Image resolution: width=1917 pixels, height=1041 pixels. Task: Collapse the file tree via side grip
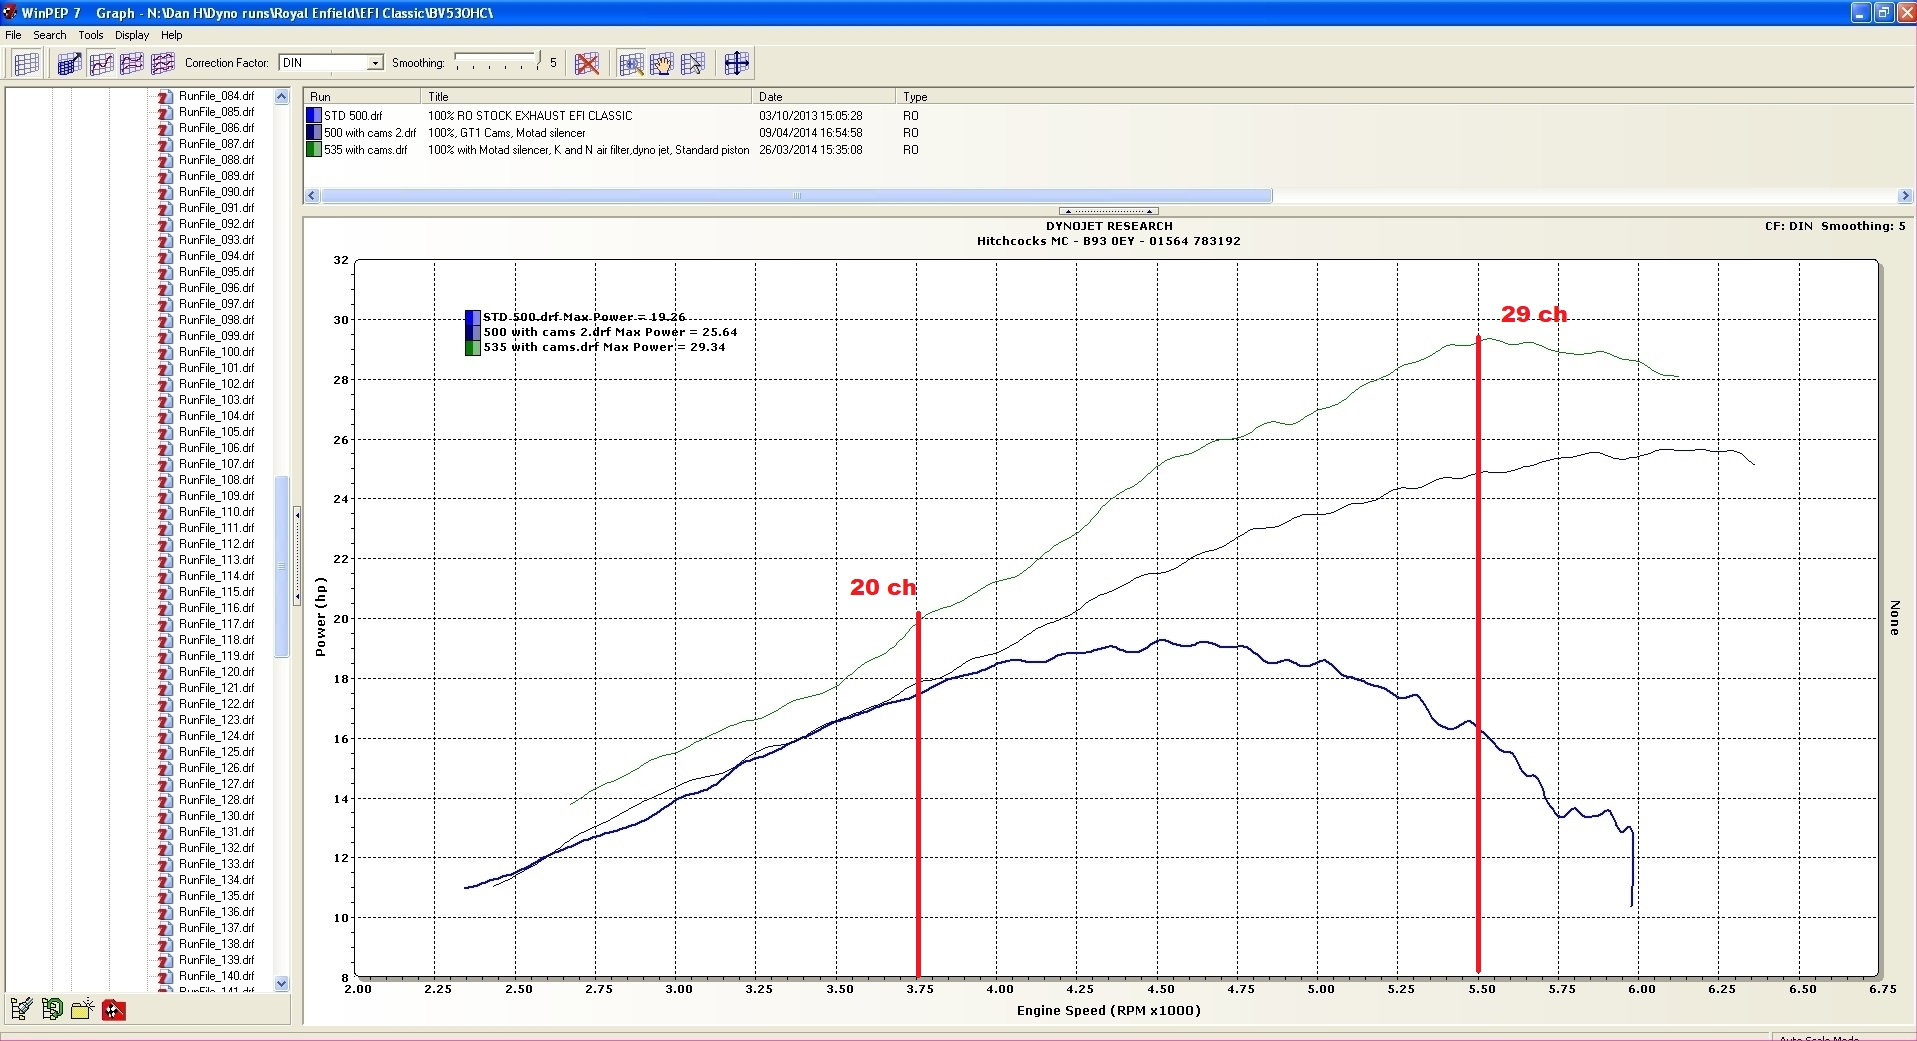[x=297, y=556]
